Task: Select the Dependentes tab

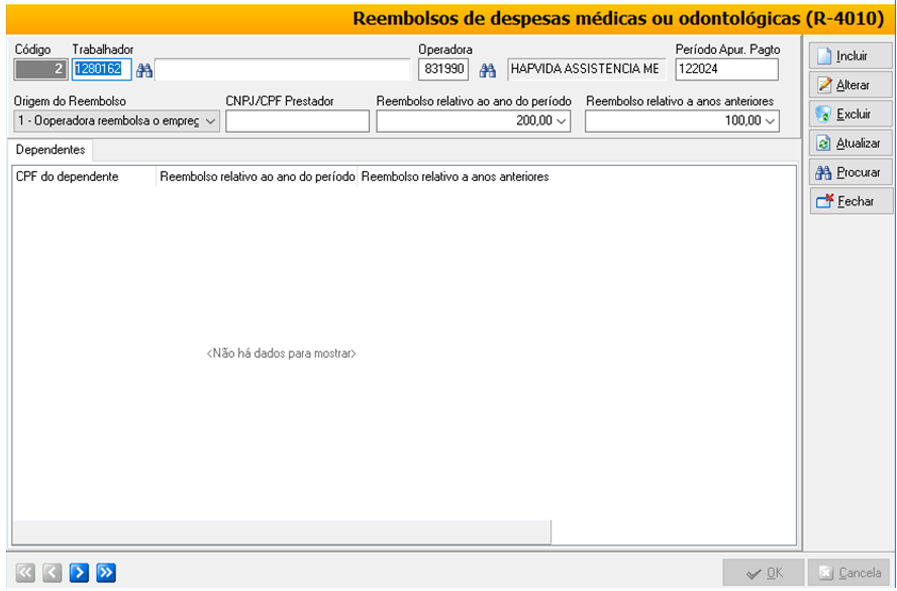Action: 50,150
